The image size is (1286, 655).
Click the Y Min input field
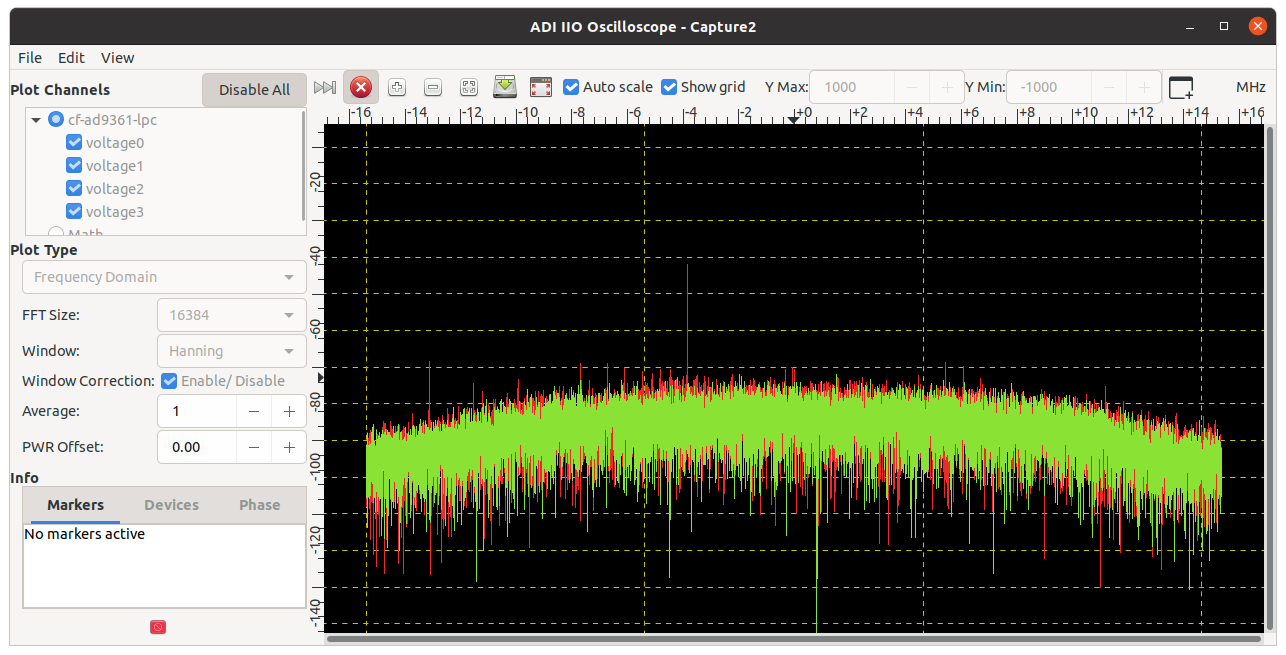click(1049, 88)
